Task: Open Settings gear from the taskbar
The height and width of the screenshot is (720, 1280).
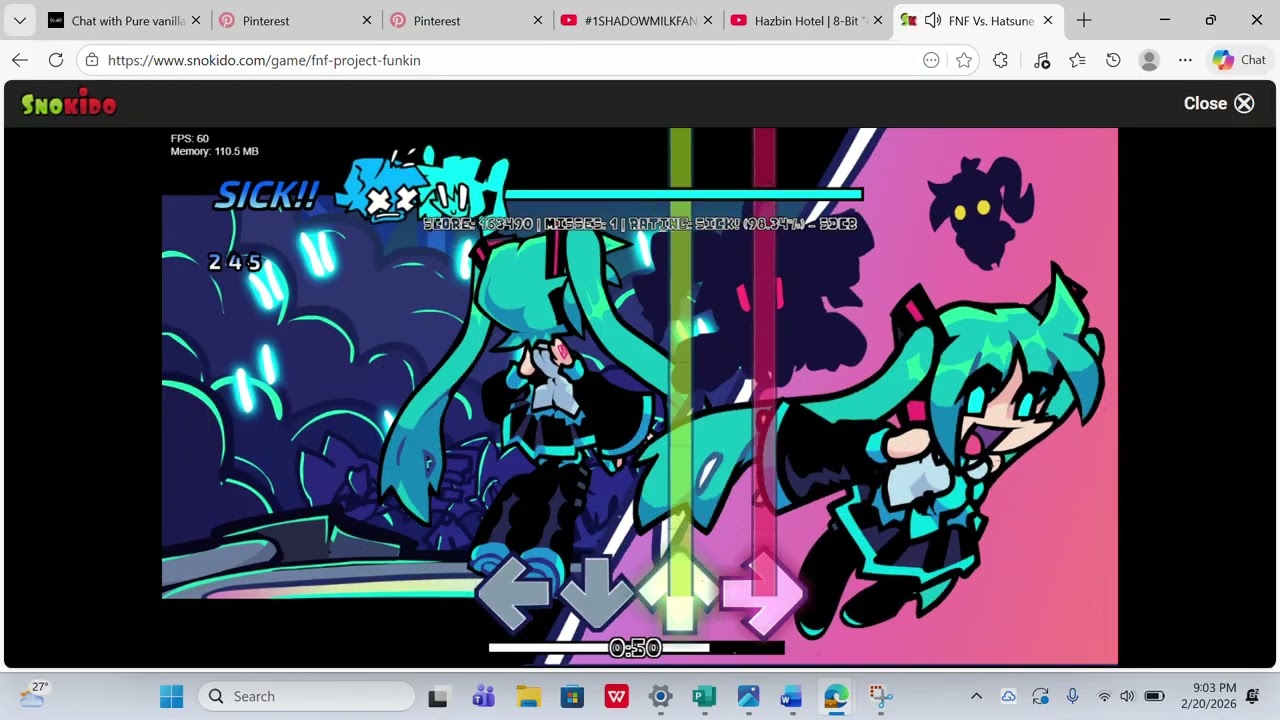Action: pos(660,696)
